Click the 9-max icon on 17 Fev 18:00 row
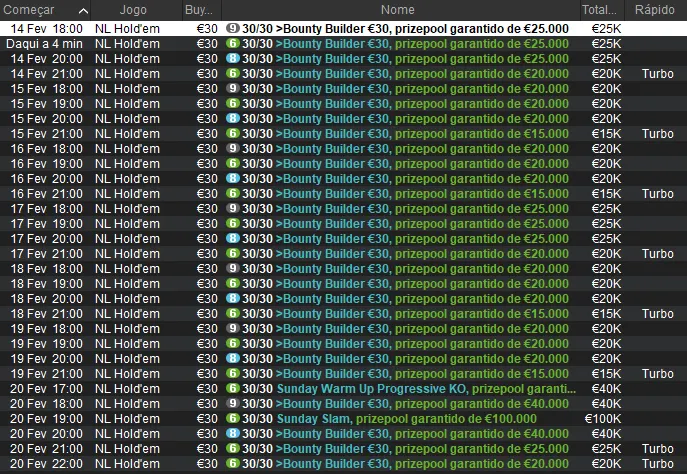This screenshot has height=474, width=687. pos(233,209)
